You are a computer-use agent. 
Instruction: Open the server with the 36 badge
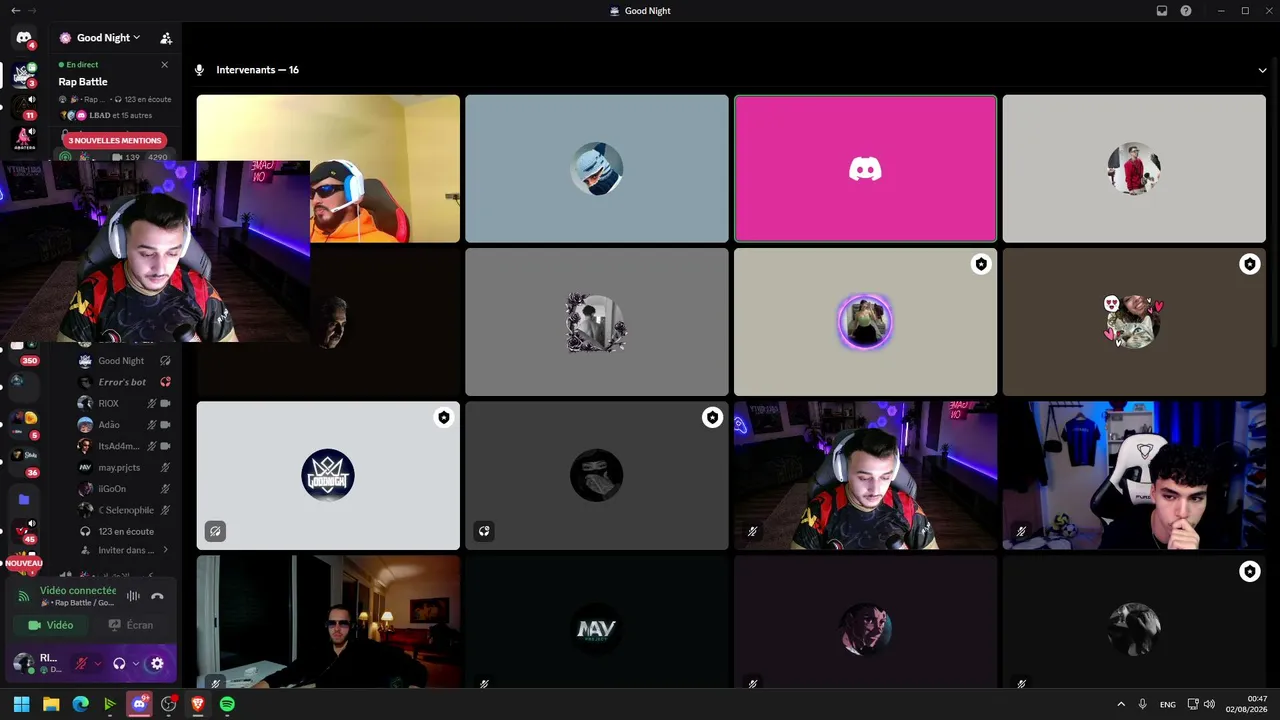click(x=22, y=460)
